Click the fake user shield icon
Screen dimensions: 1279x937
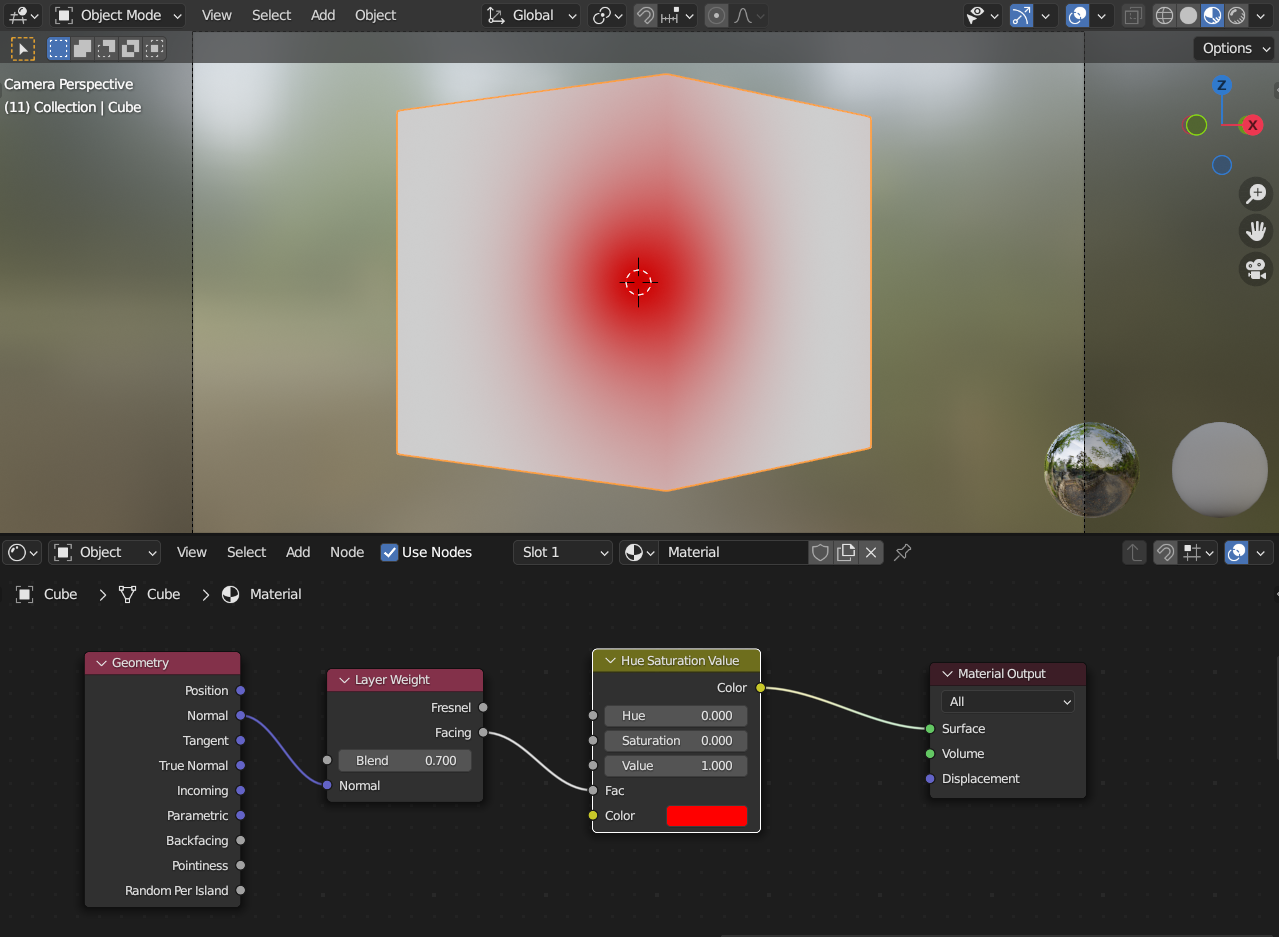(x=820, y=552)
